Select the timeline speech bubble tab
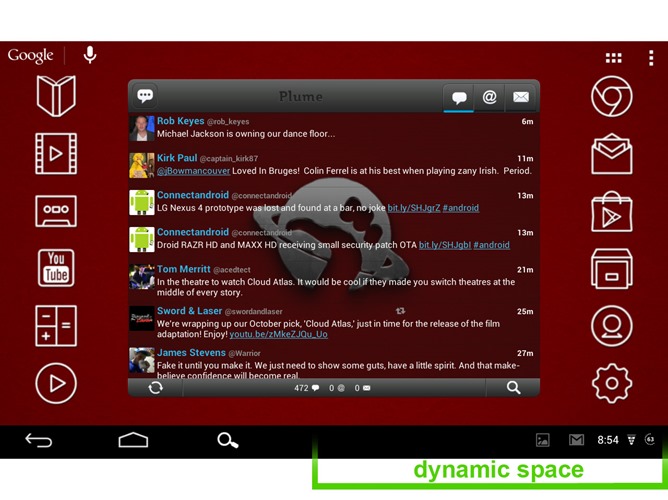 (459, 97)
